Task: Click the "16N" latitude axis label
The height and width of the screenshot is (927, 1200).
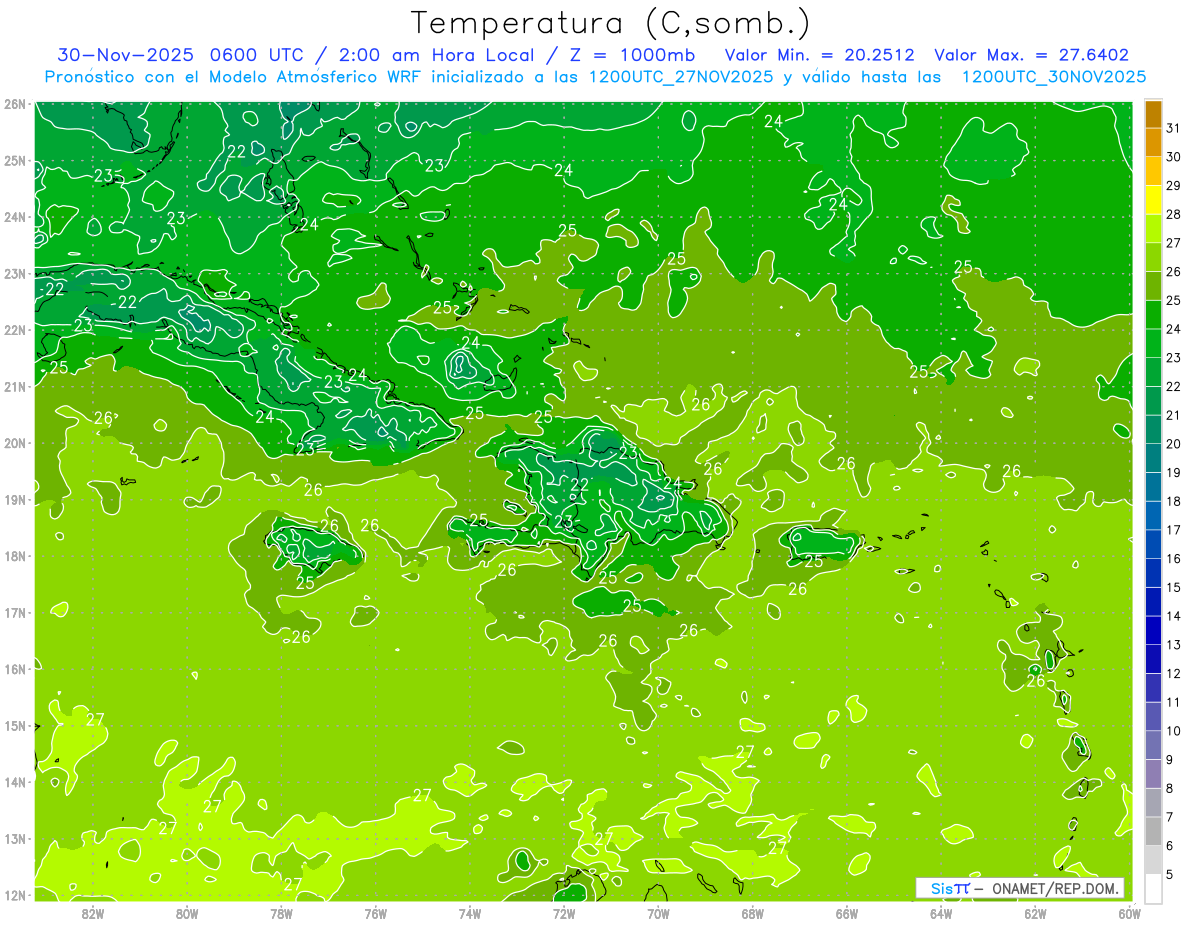Action: point(15,669)
